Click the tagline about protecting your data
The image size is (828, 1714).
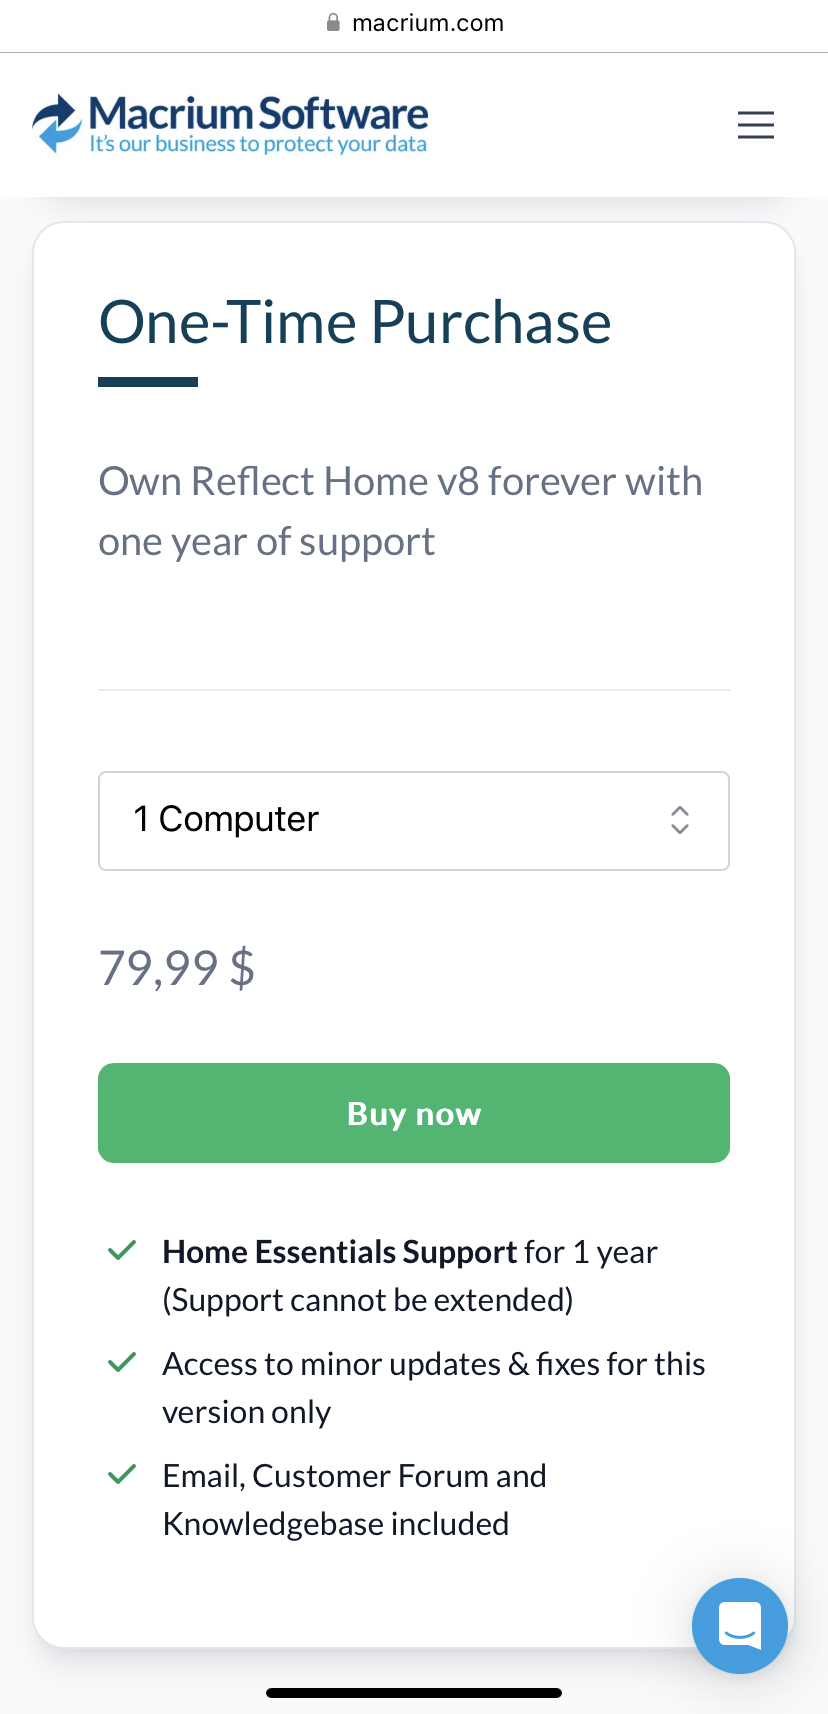click(x=258, y=145)
